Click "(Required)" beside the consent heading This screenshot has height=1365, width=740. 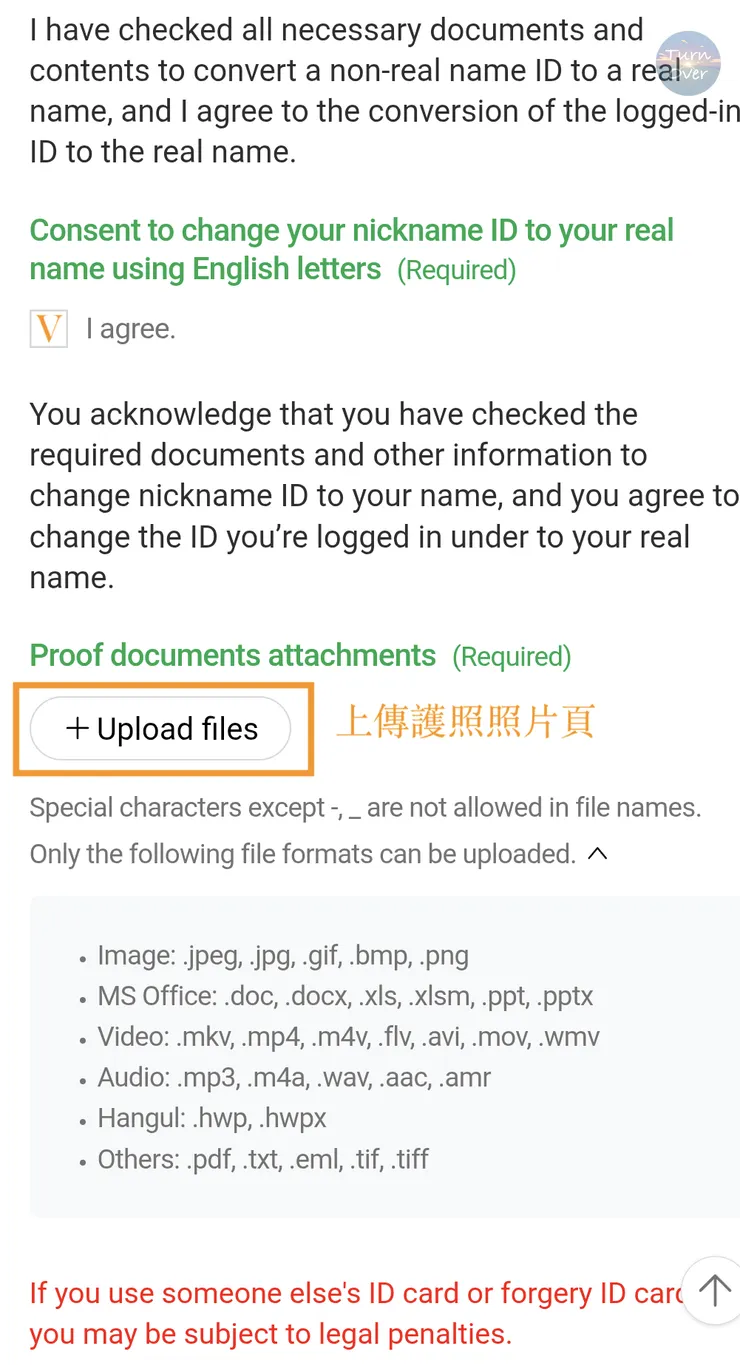click(457, 270)
